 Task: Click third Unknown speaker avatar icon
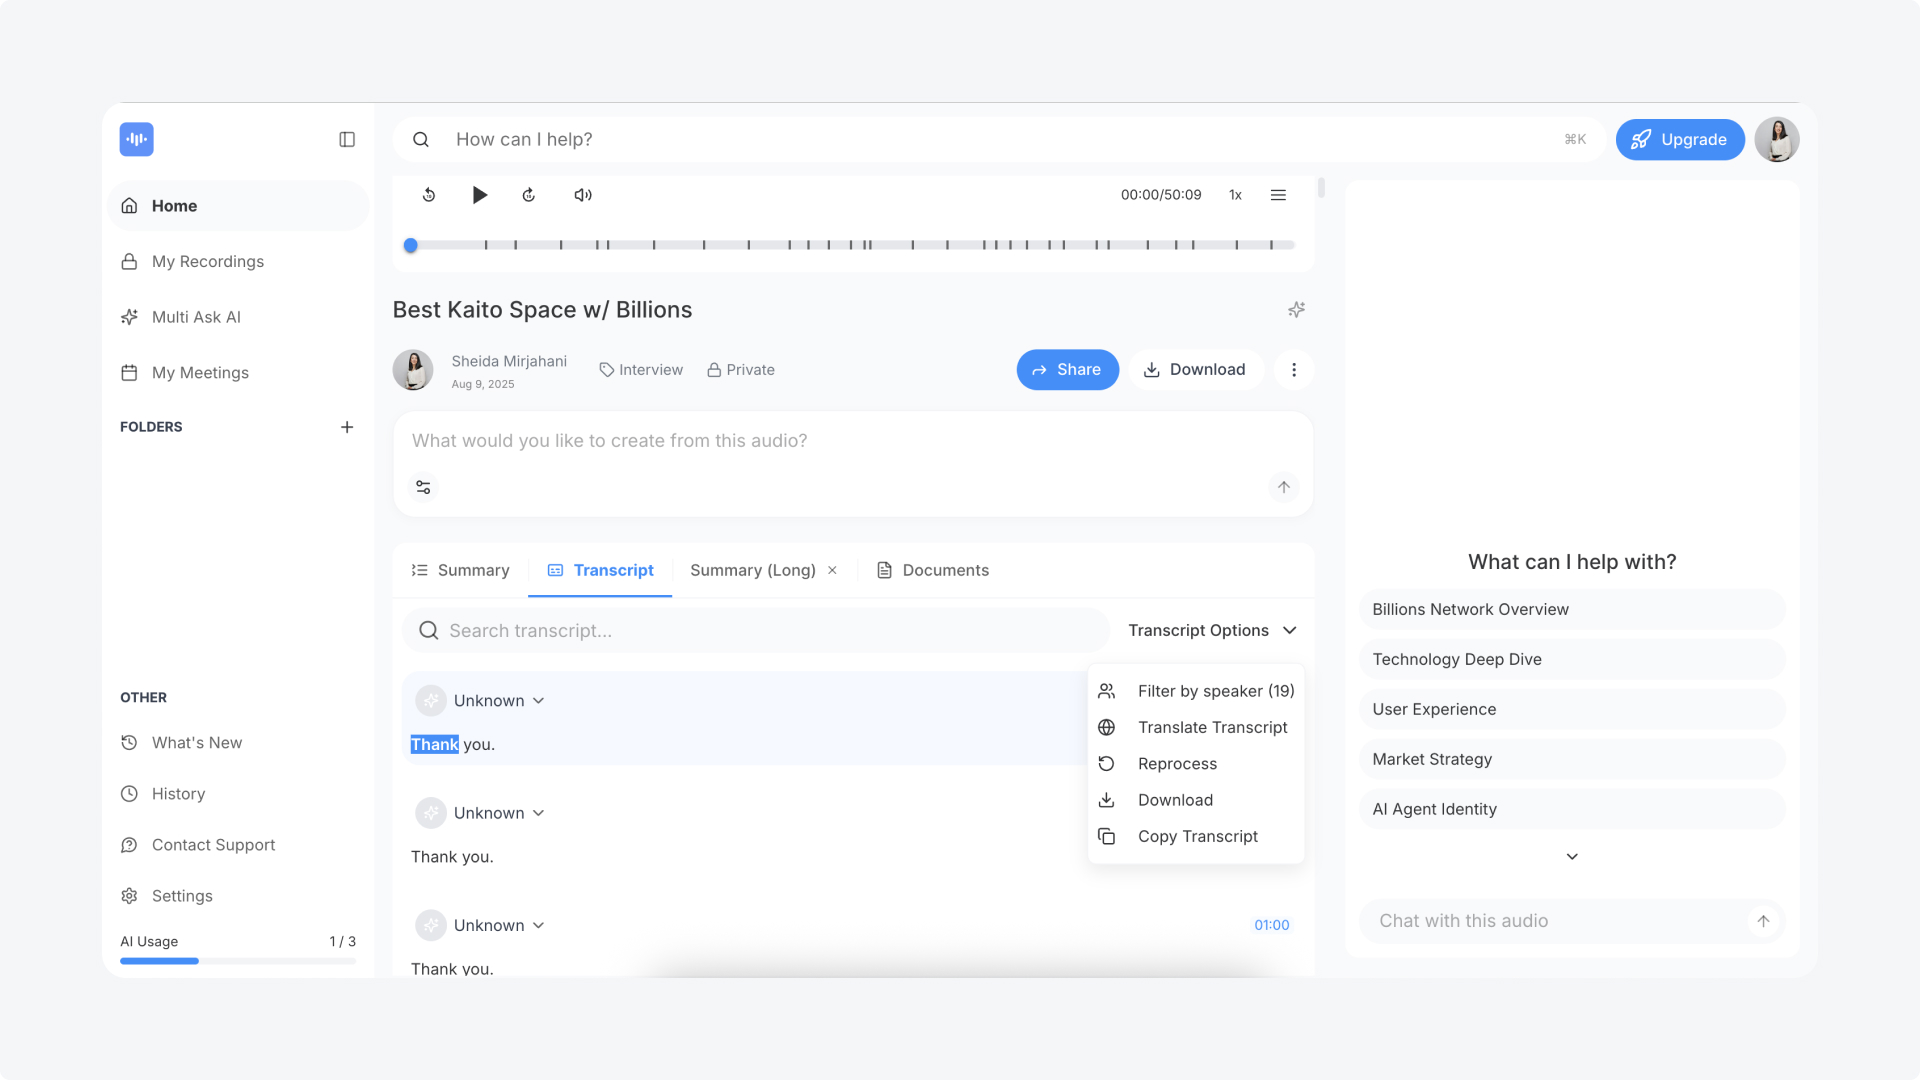pos(431,926)
